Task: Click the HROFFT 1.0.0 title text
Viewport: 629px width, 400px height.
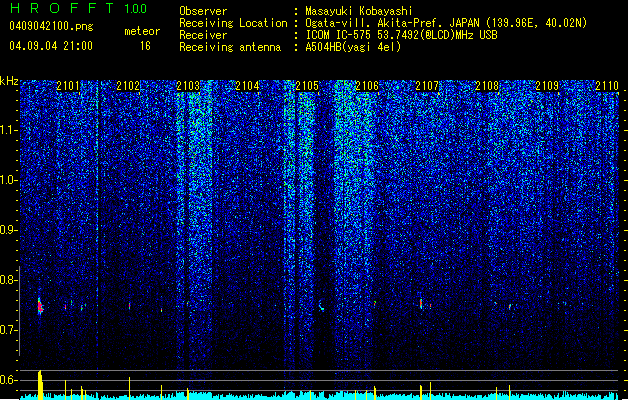Action: click(78, 8)
